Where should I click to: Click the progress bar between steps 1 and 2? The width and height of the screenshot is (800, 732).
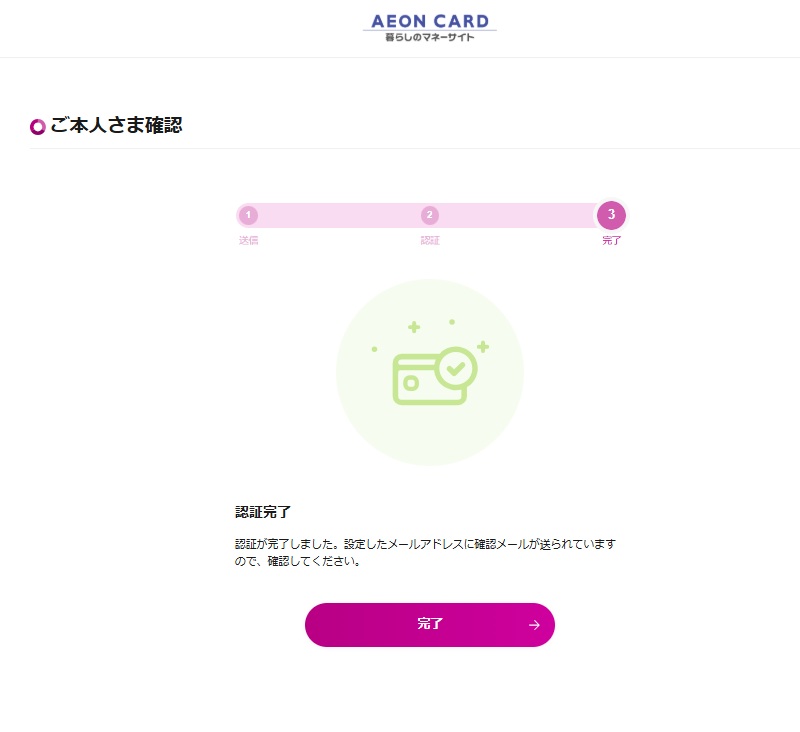tap(338, 215)
